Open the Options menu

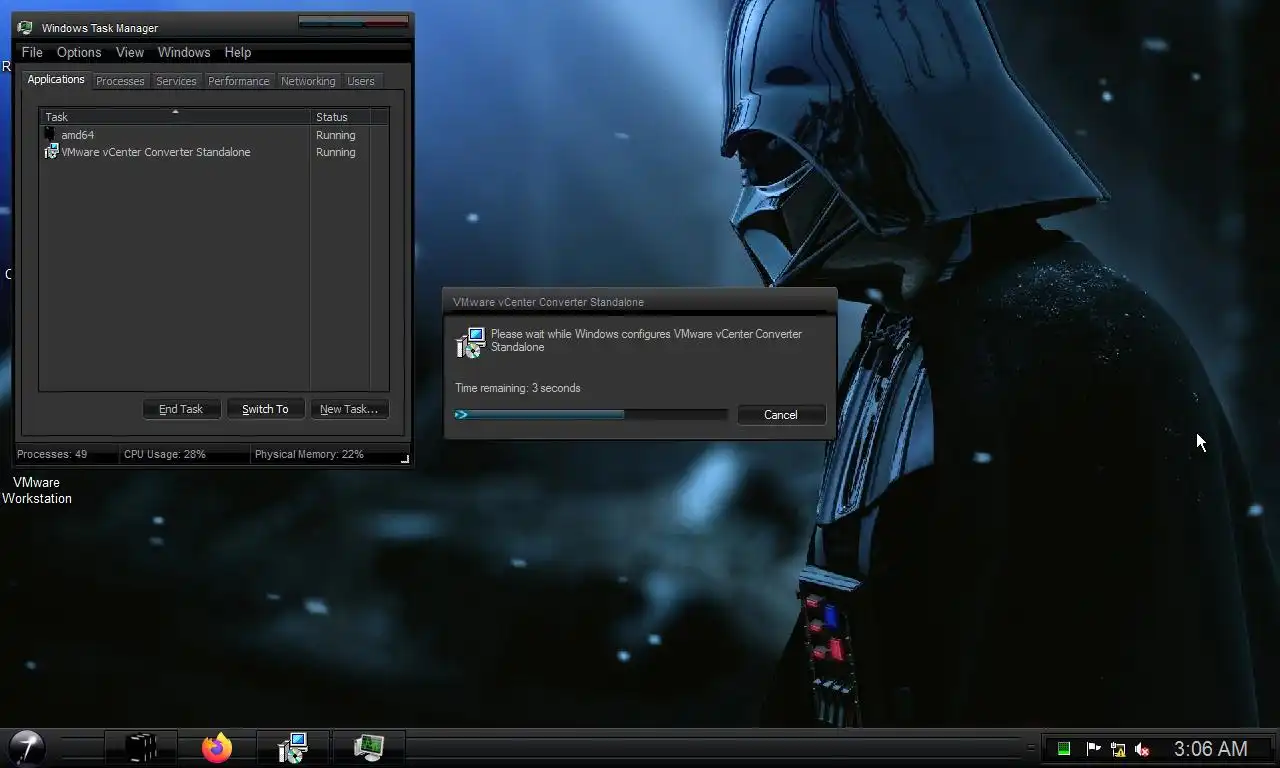click(79, 52)
